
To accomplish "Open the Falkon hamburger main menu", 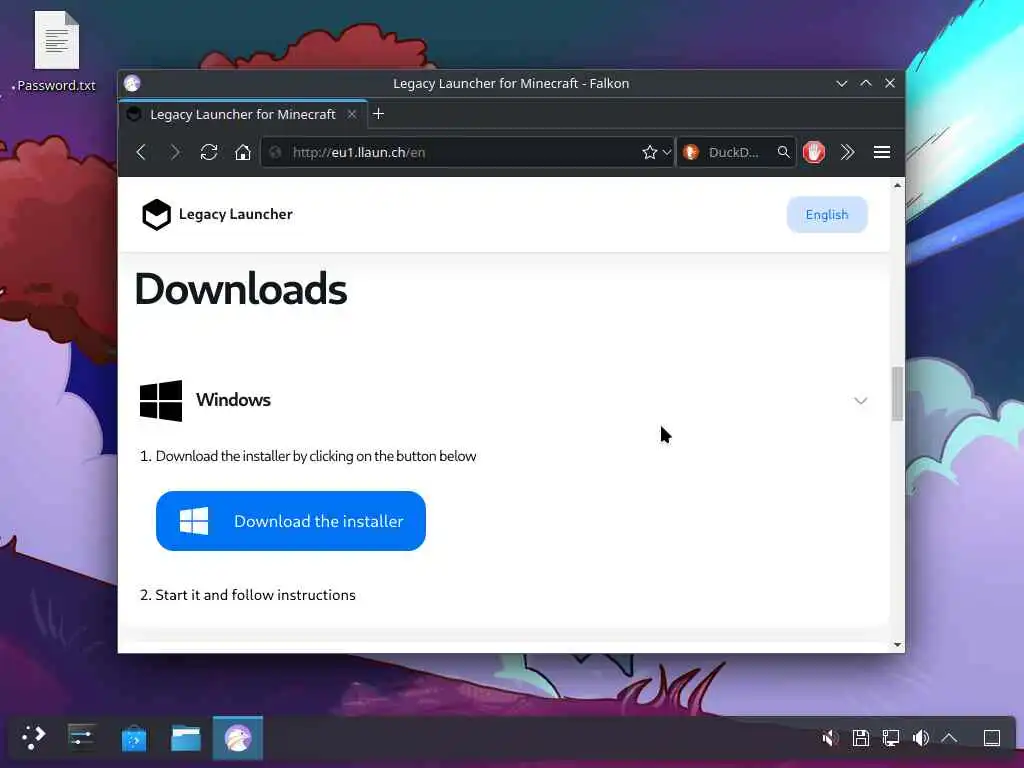I will [x=882, y=152].
